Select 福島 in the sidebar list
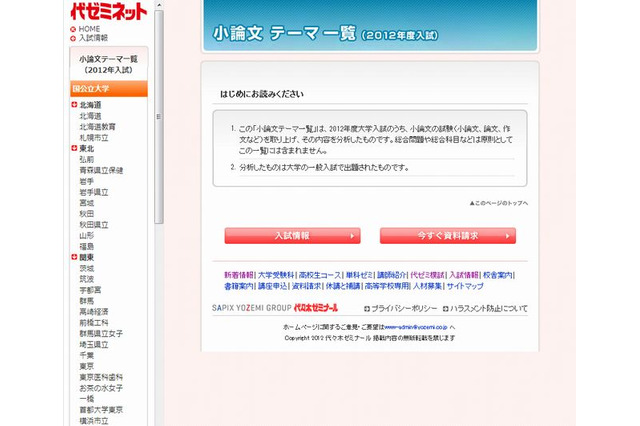This screenshot has width=640, height=426. [87, 246]
